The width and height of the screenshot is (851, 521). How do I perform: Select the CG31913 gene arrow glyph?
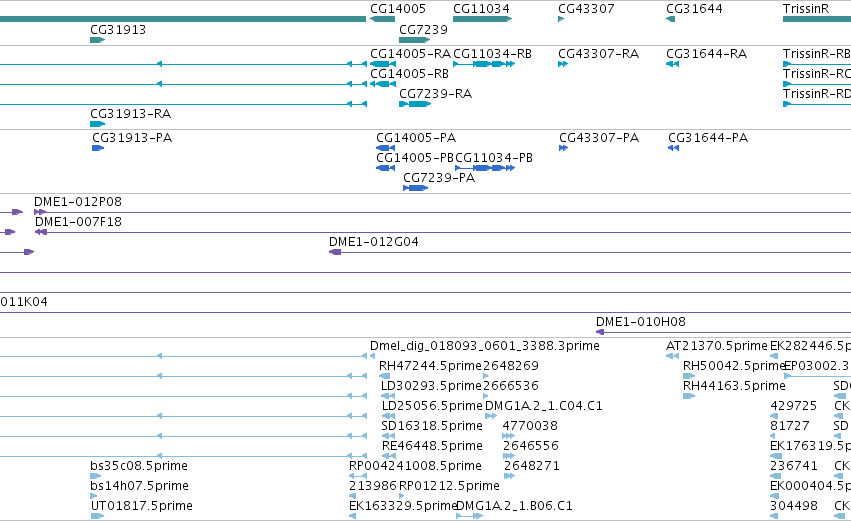tap(98, 40)
